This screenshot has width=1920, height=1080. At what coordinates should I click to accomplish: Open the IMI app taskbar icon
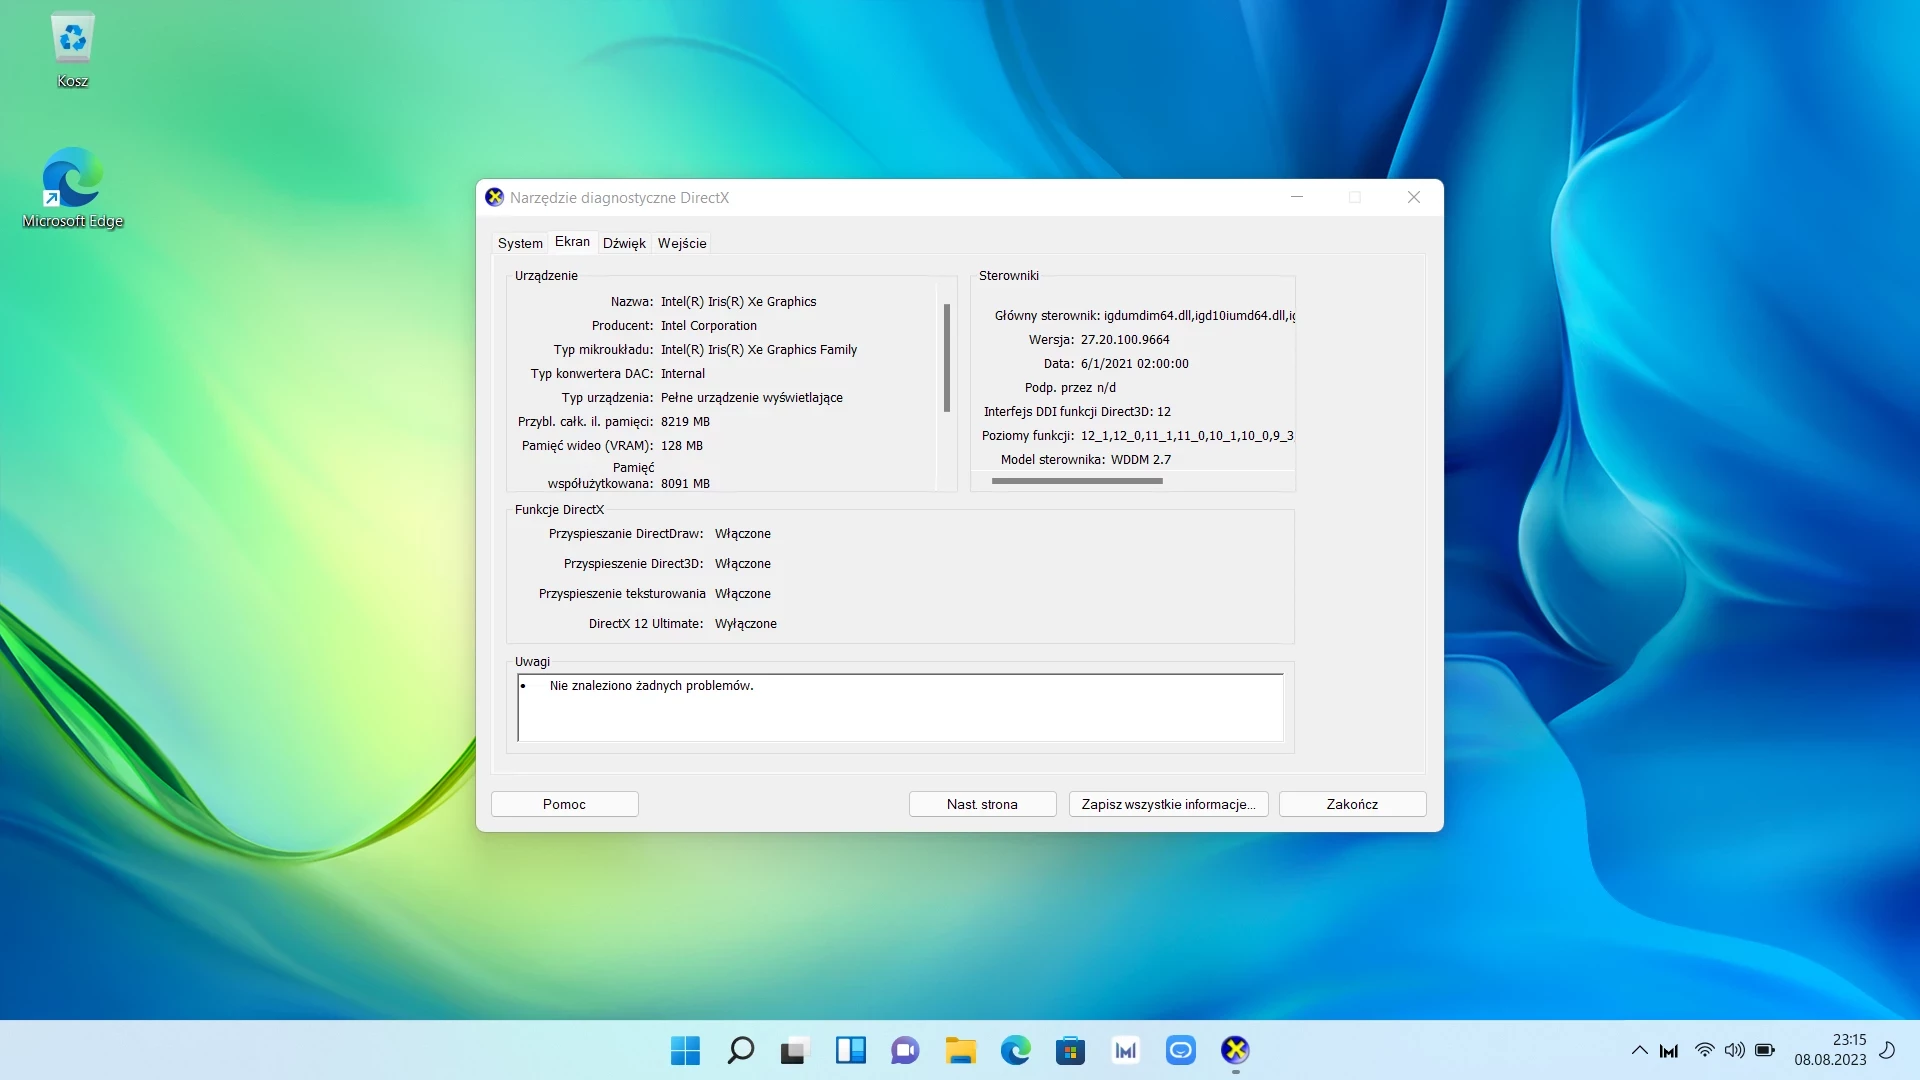1125,1050
